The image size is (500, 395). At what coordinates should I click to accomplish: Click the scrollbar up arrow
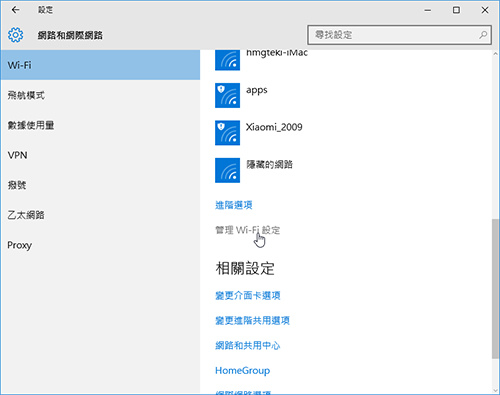495,54
